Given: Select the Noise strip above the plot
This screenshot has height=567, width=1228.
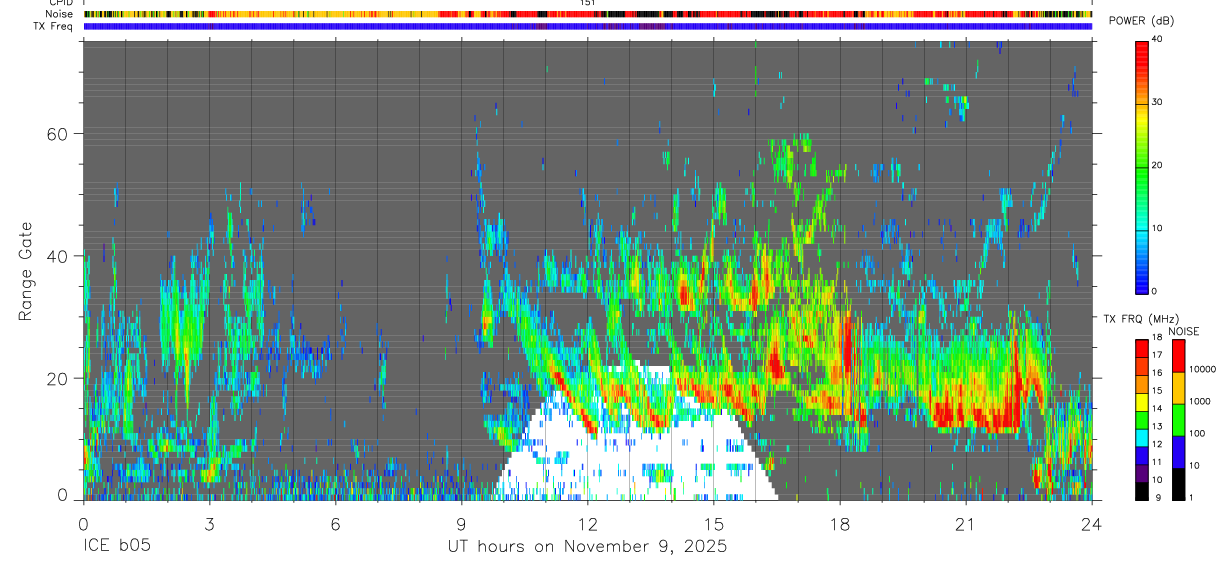Looking at the screenshot, I should click(x=588, y=14).
